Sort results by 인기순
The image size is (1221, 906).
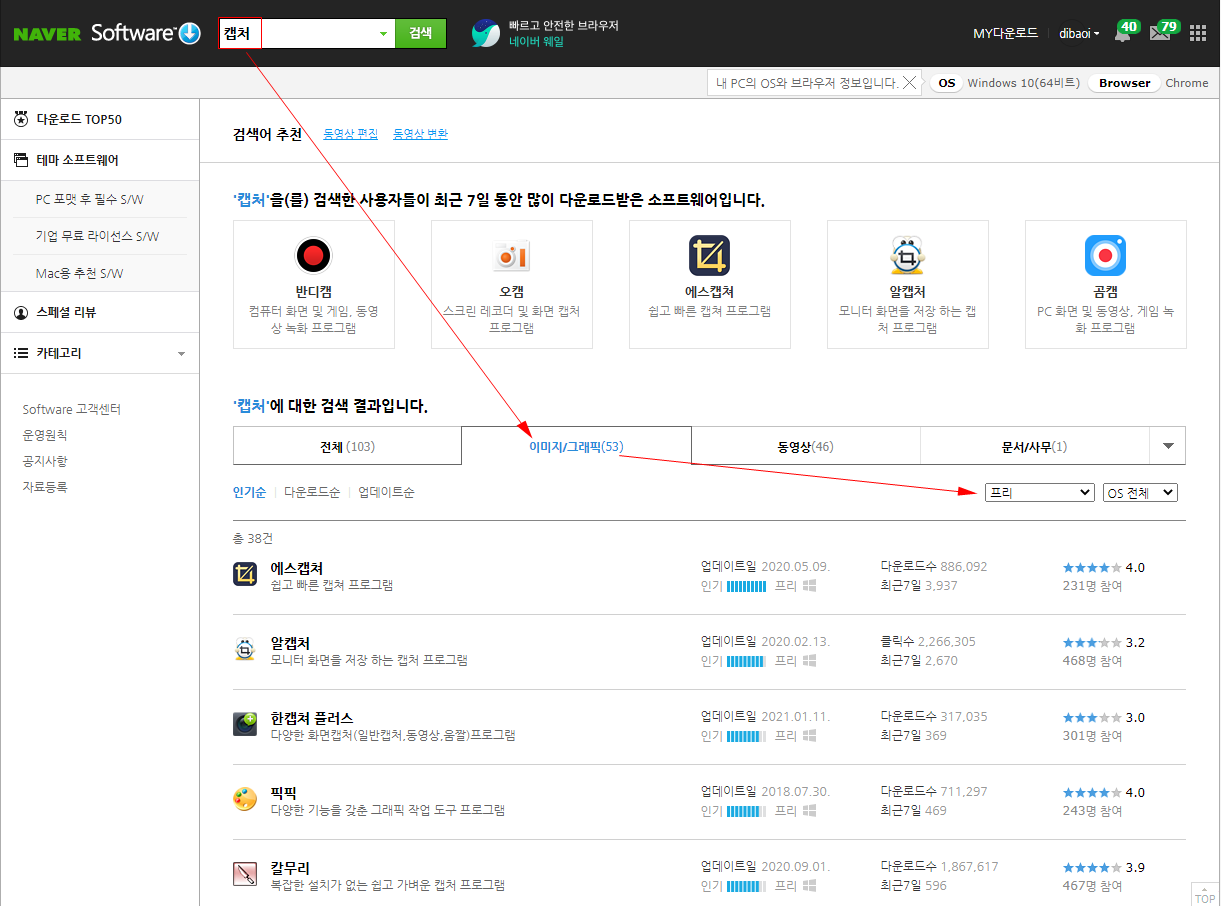pos(249,492)
